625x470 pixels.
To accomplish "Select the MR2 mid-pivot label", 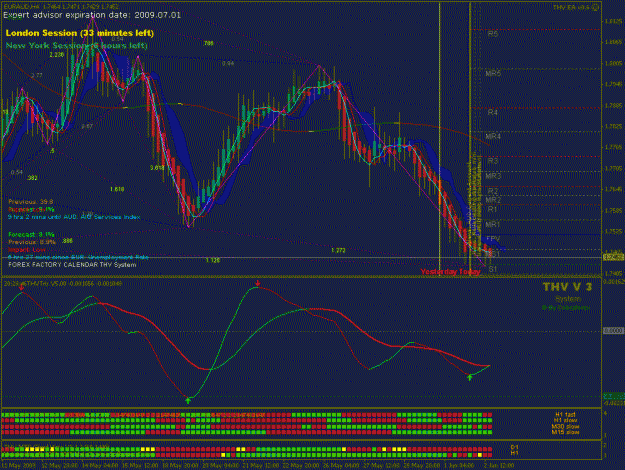I will coord(493,200).
